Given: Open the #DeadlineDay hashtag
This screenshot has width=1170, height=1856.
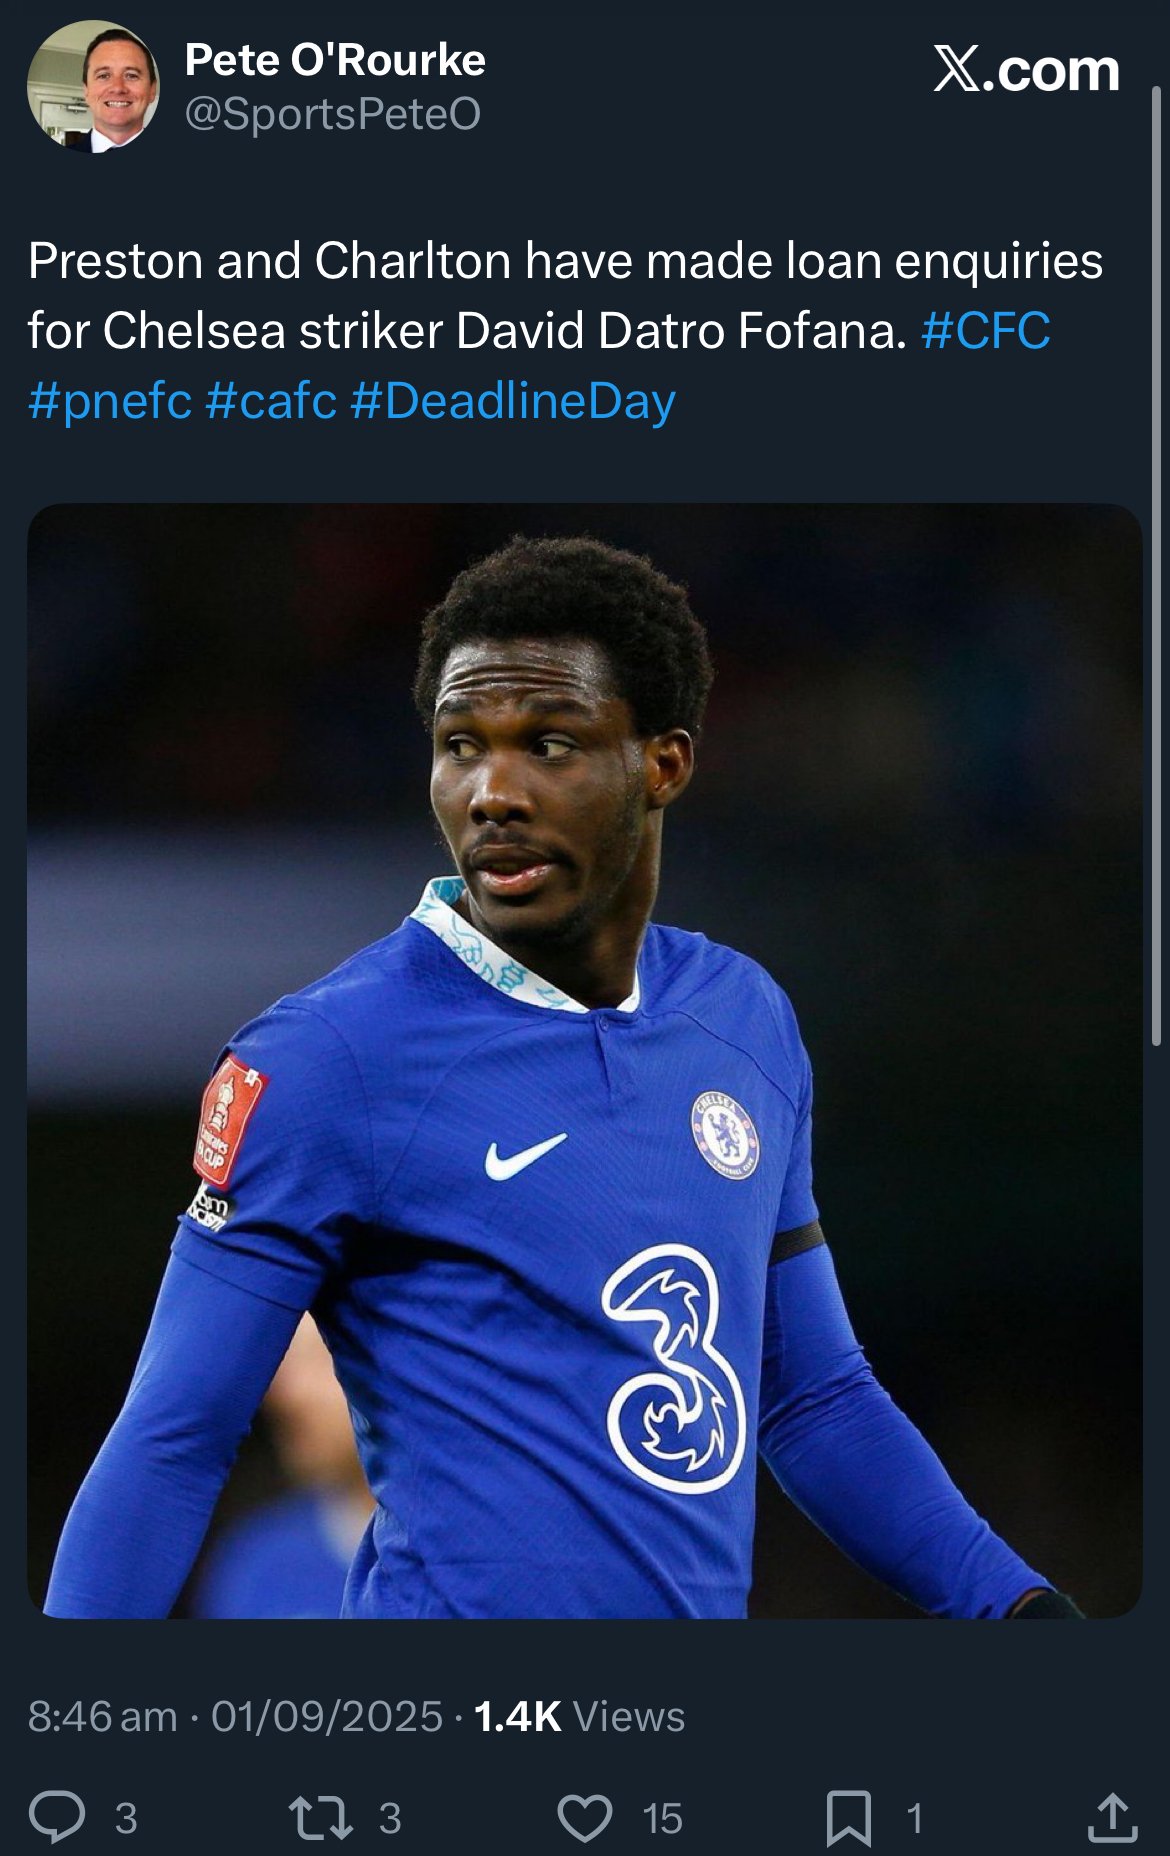Looking at the screenshot, I should tap(514, 401).
